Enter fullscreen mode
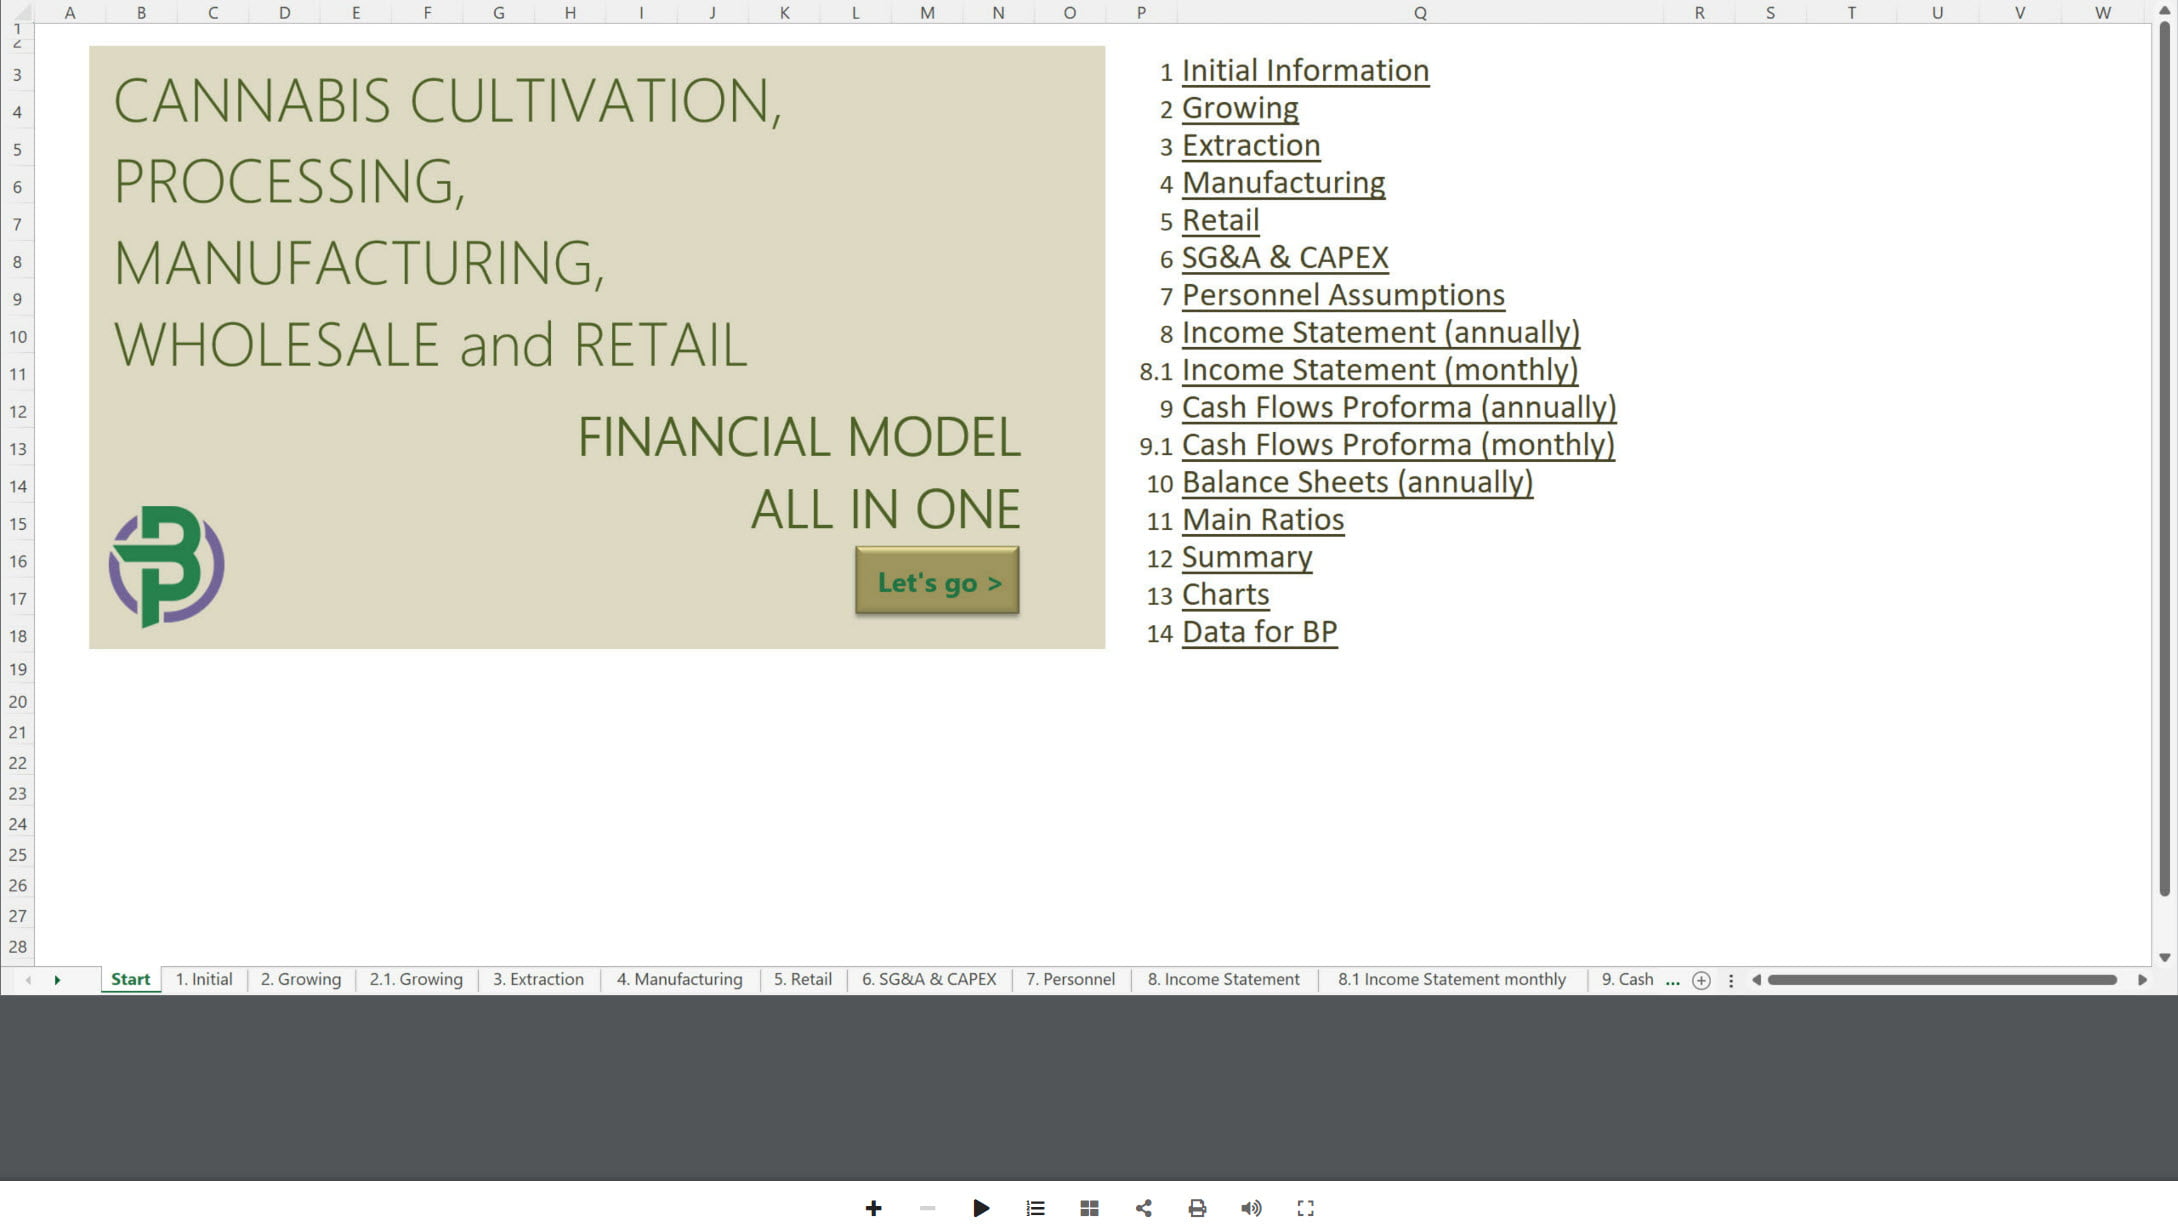The image size is (2178, 1232). tap(1305, 1208)
